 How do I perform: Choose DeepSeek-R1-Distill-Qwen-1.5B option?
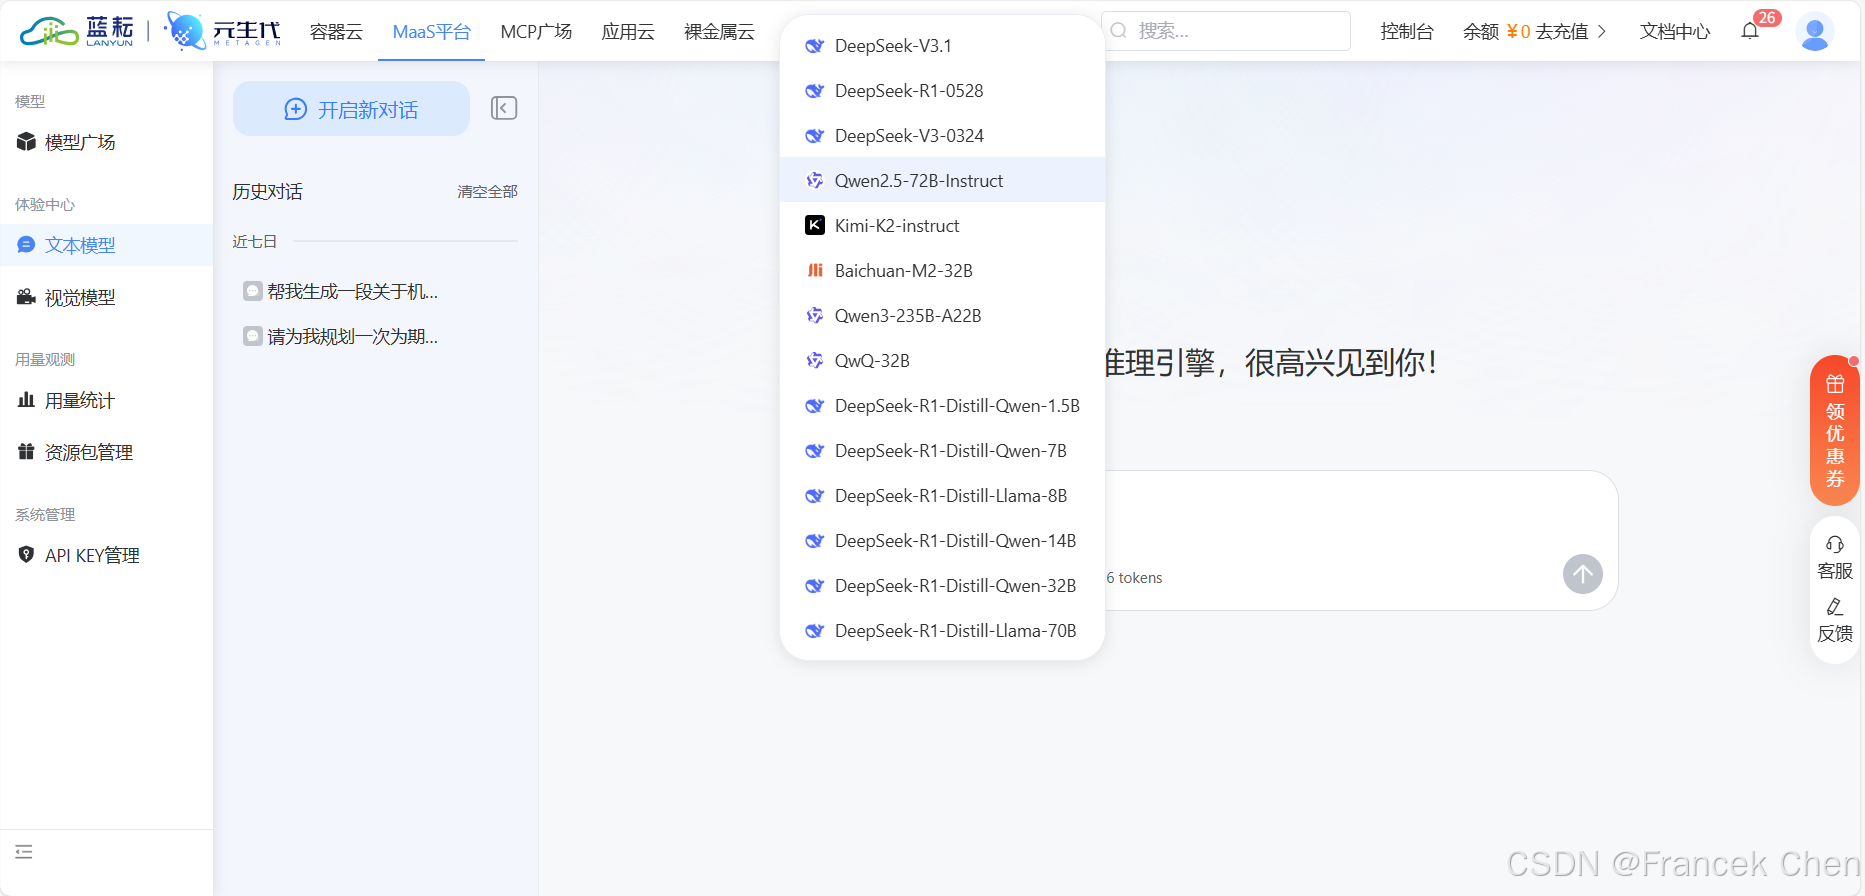[942, 405]
